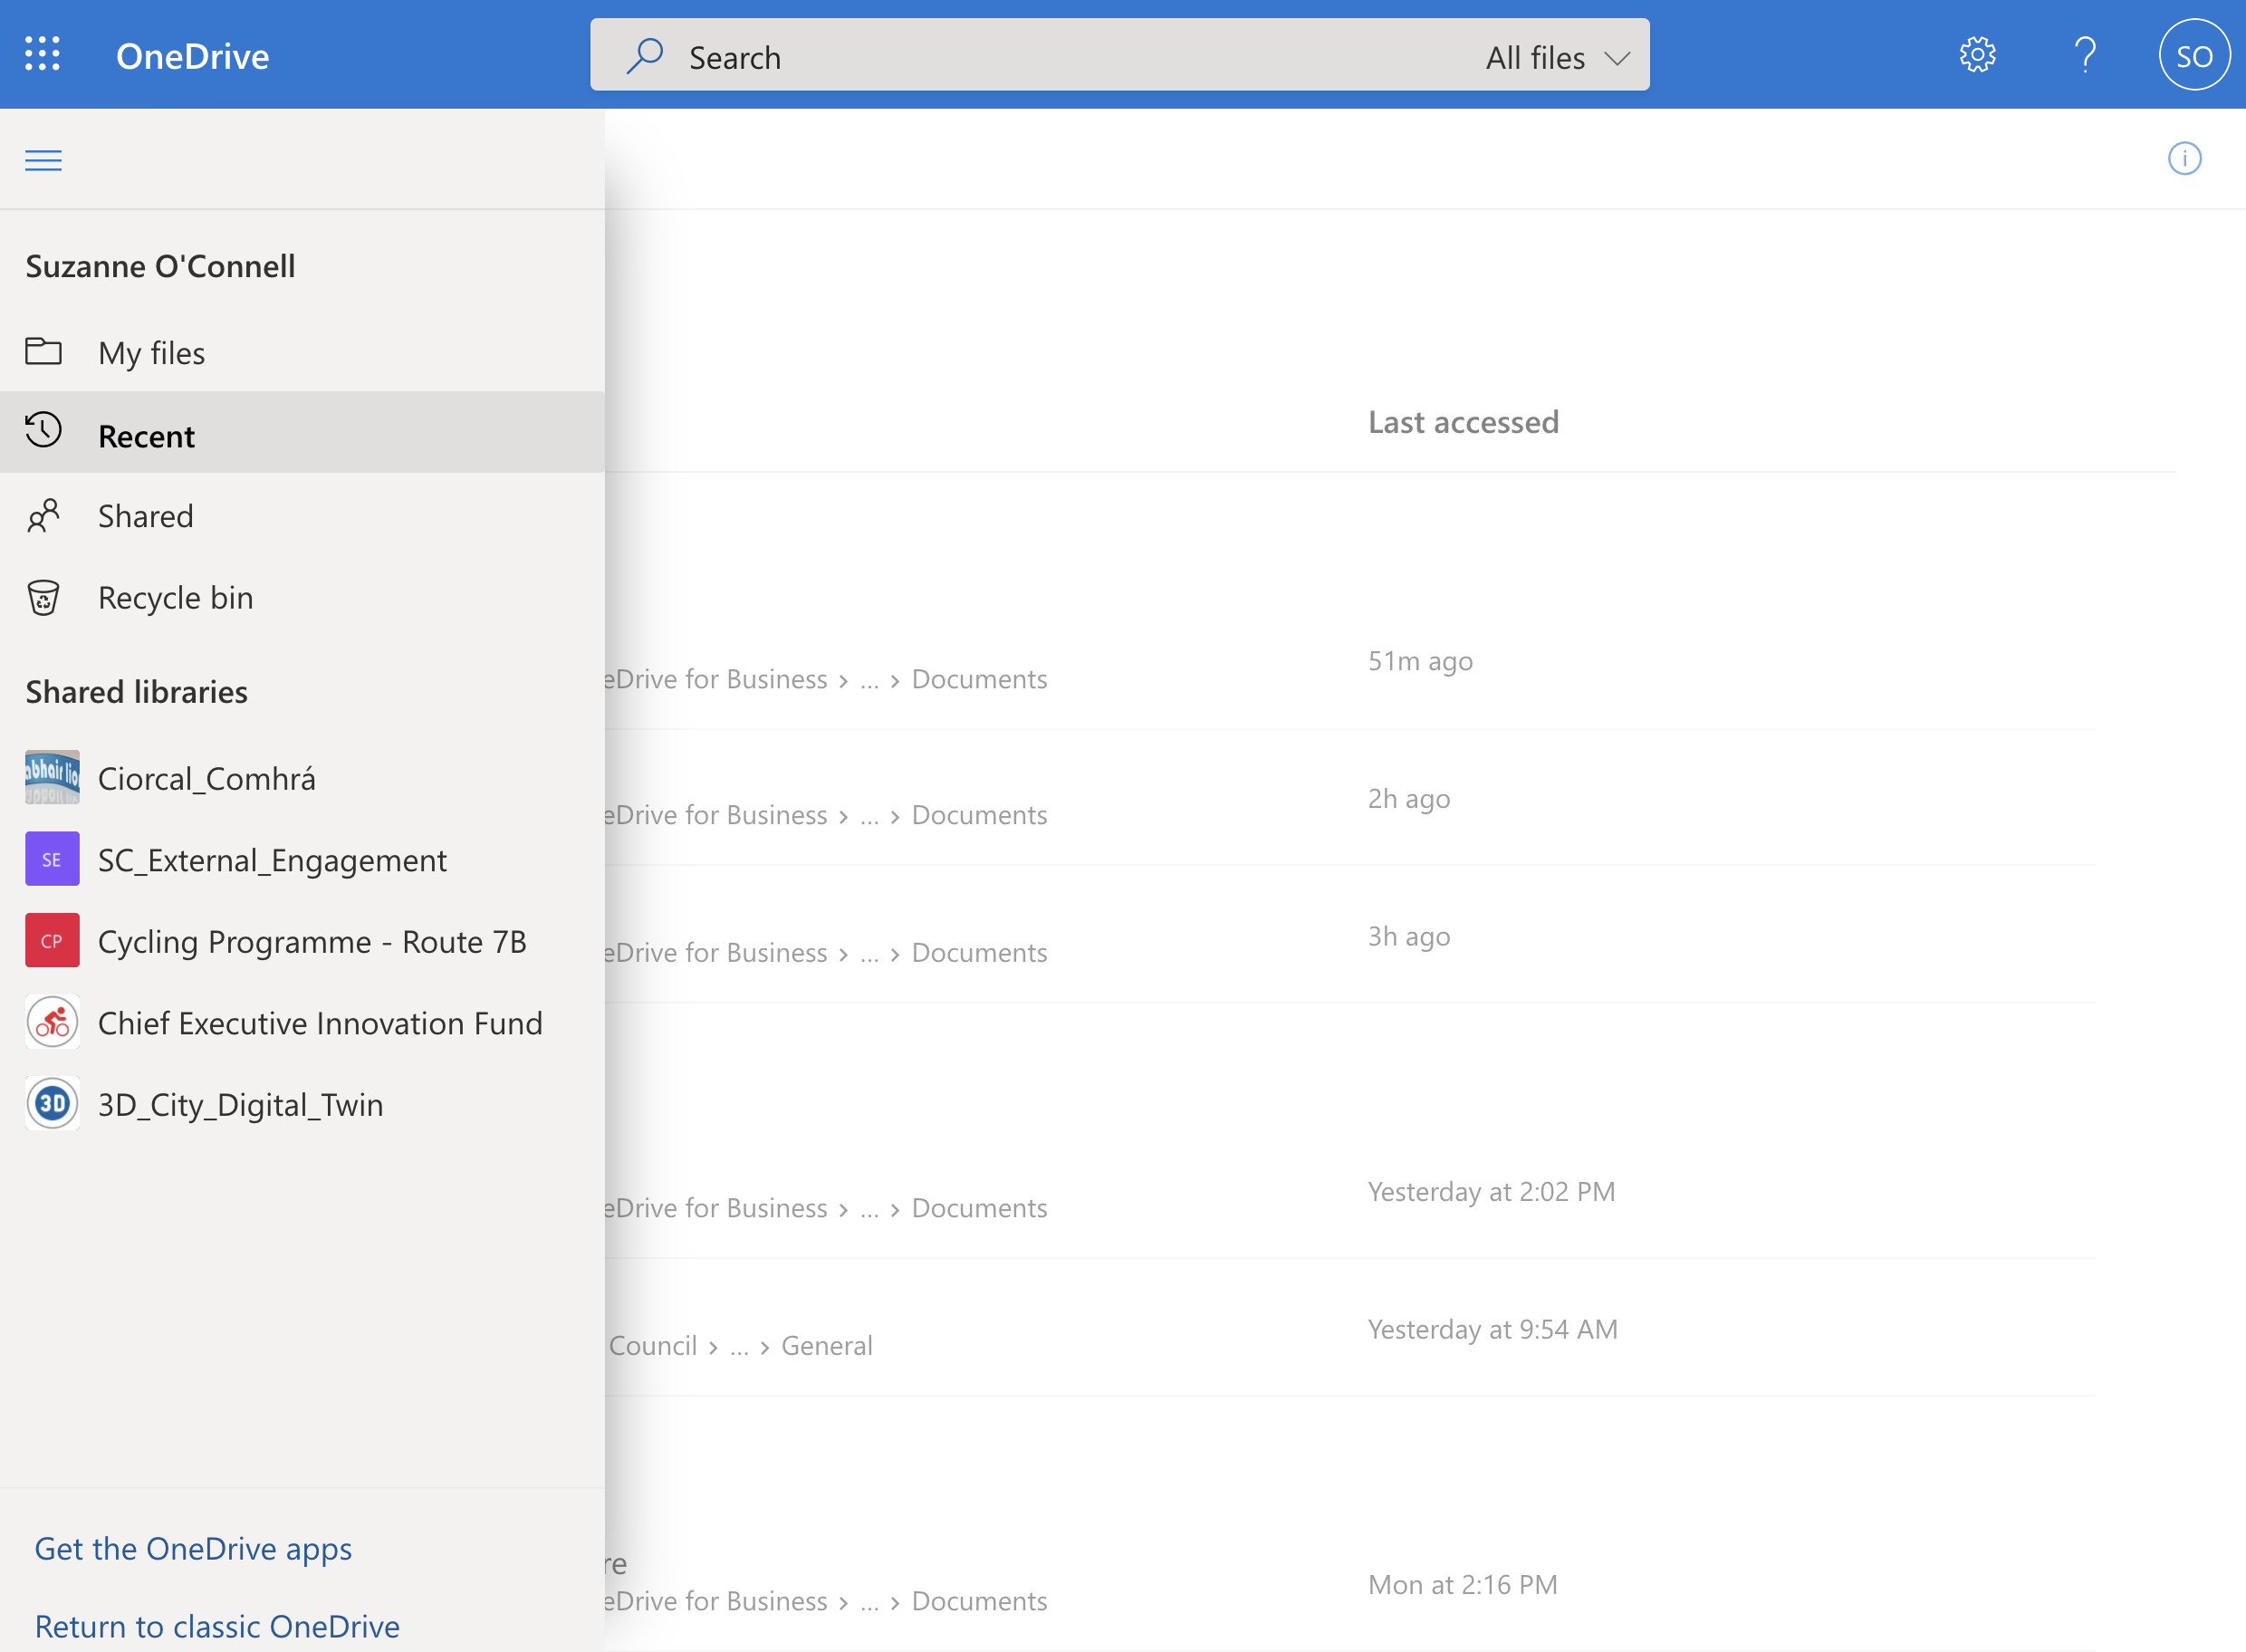Click Get the OneDrive apps link
This screenshot has width=2246, height=1652.
(x=193, y=1548)
